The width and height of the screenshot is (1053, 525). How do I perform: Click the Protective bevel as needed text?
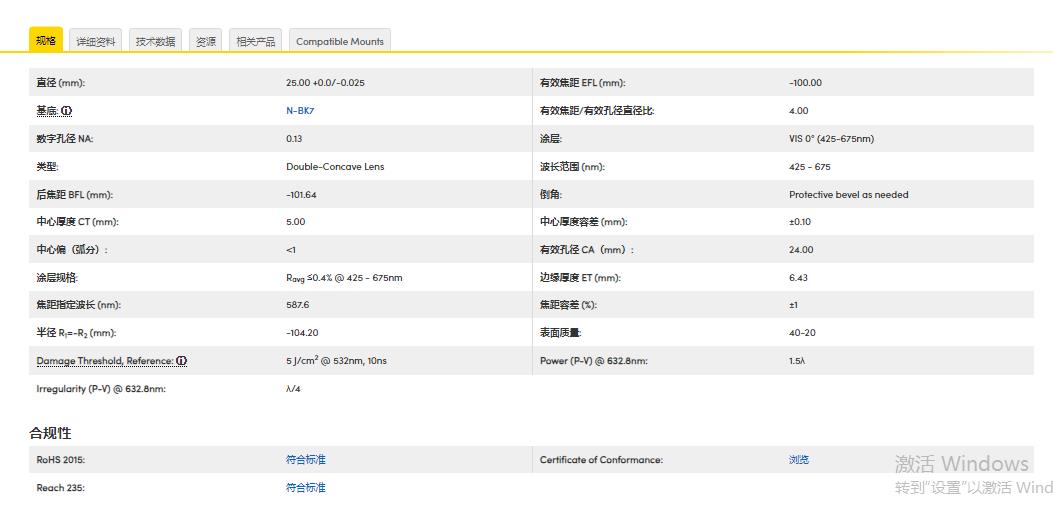pos(848,195)
